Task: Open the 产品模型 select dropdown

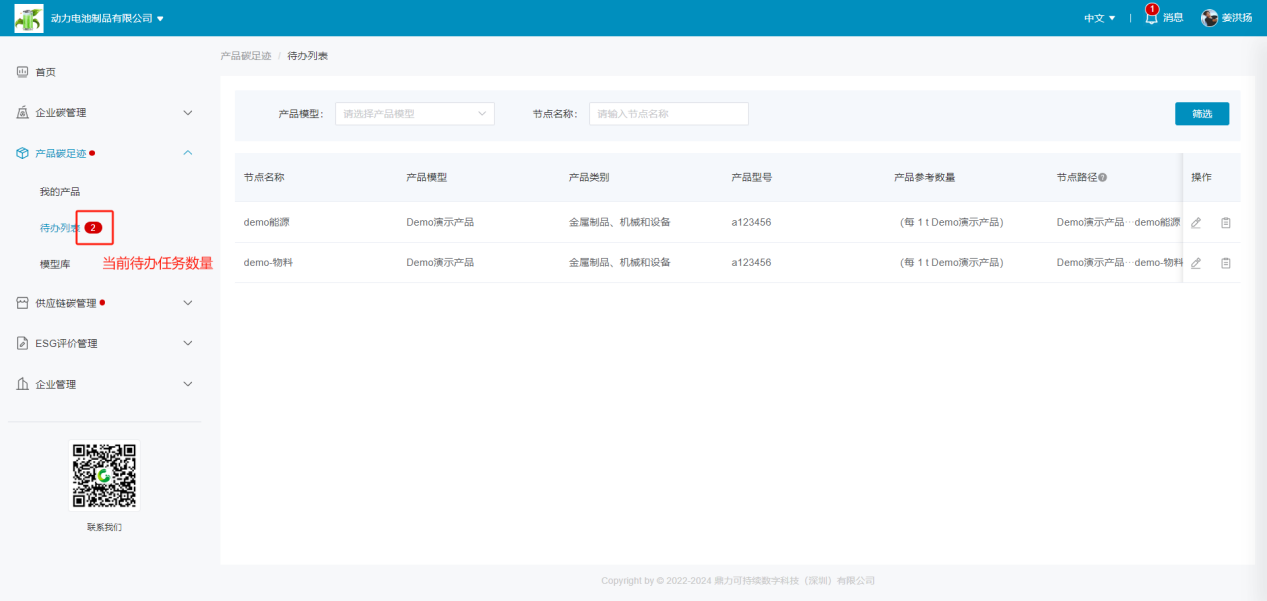Action: (x=414, y=114)
